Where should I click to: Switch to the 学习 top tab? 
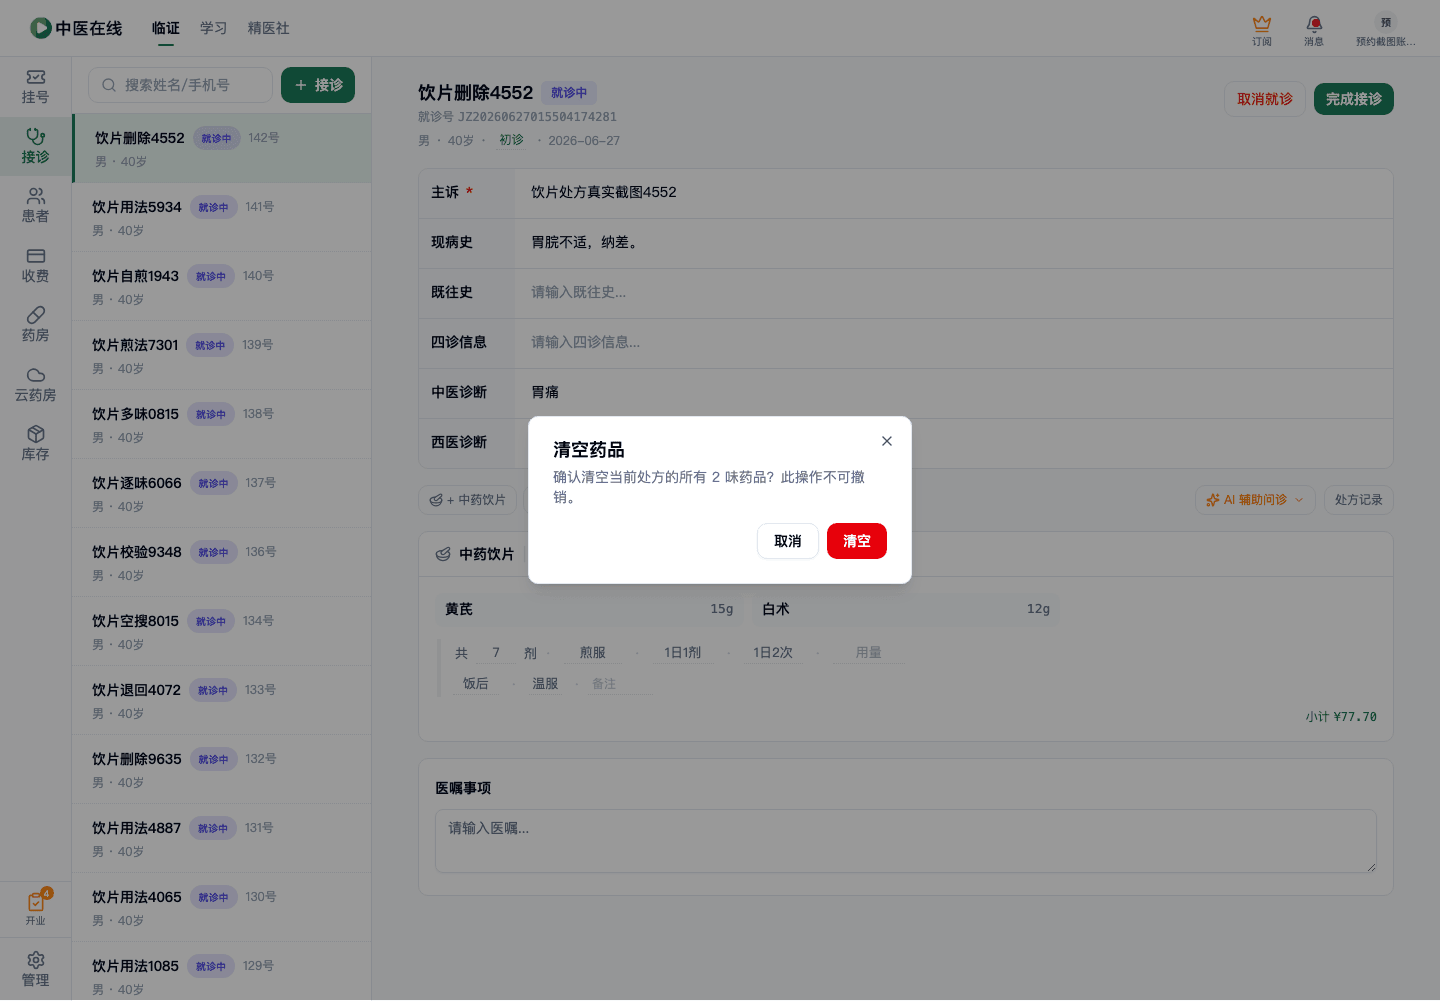tap(213, 28)
